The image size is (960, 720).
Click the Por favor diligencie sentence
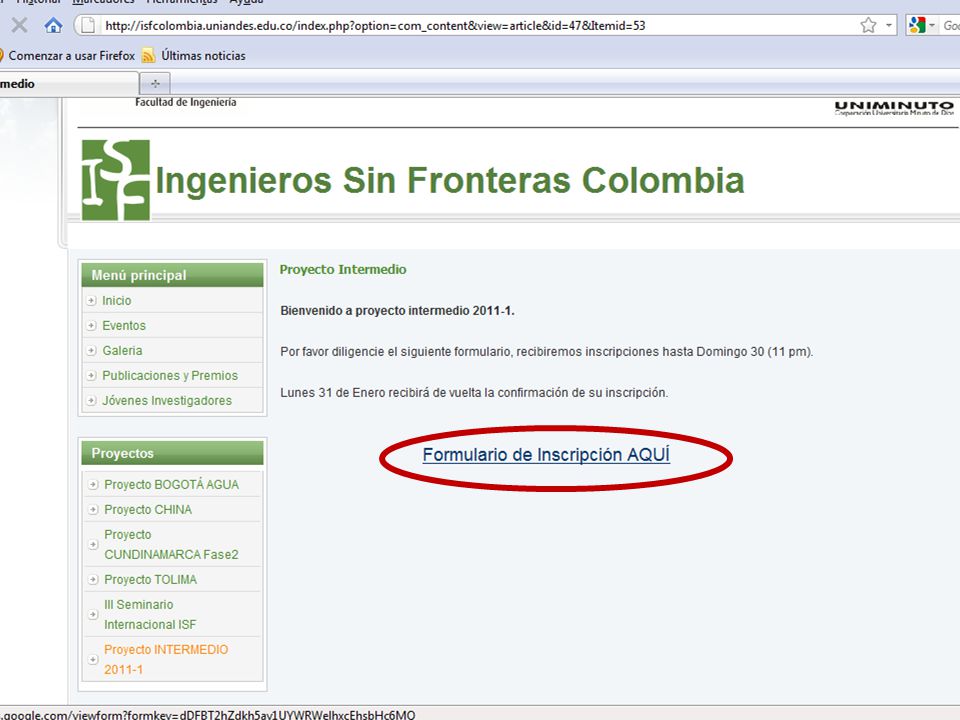point(547,352)
